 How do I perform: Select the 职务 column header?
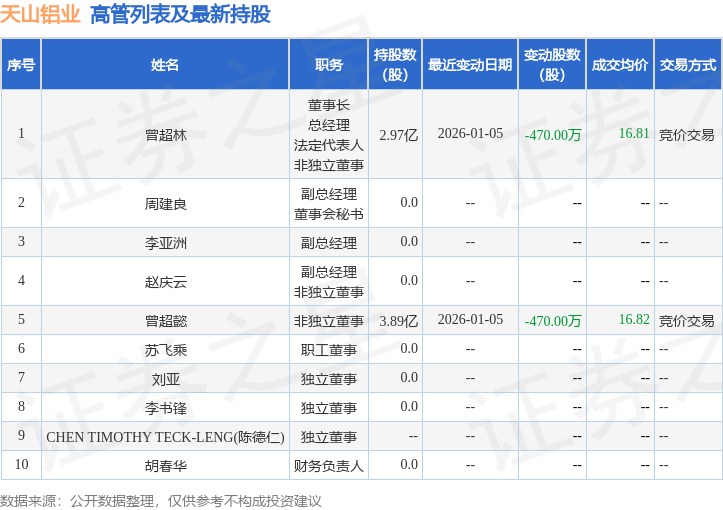[329, 65]
